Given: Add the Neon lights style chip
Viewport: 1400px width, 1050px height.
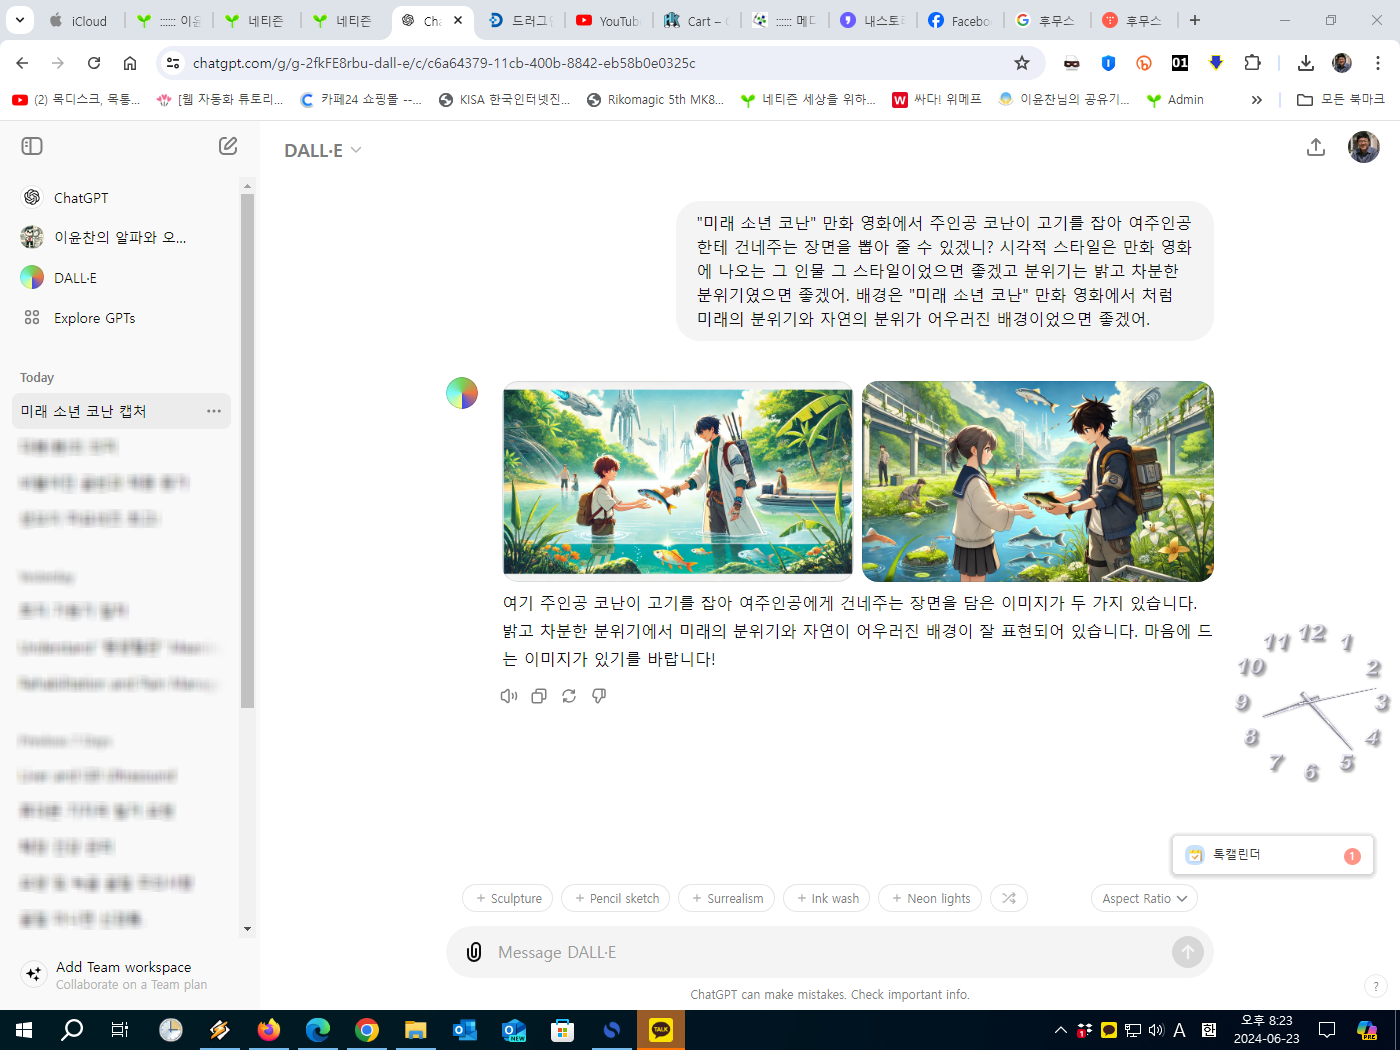Looking at the screenshot, I should click(x=931, y=898).
